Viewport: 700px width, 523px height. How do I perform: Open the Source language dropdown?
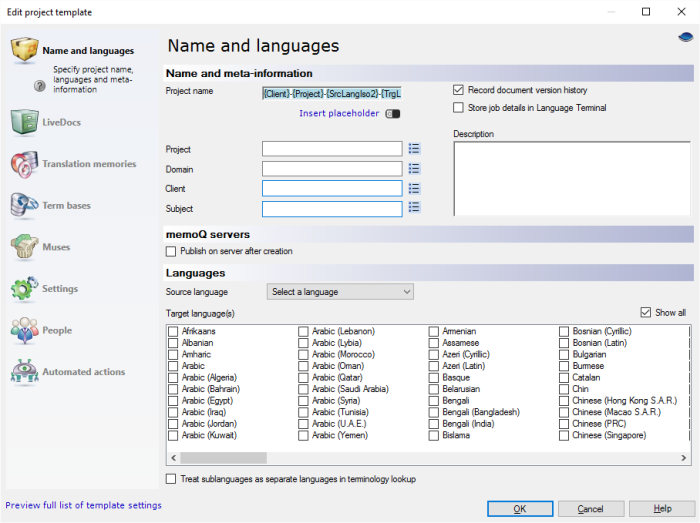point(340,292)
